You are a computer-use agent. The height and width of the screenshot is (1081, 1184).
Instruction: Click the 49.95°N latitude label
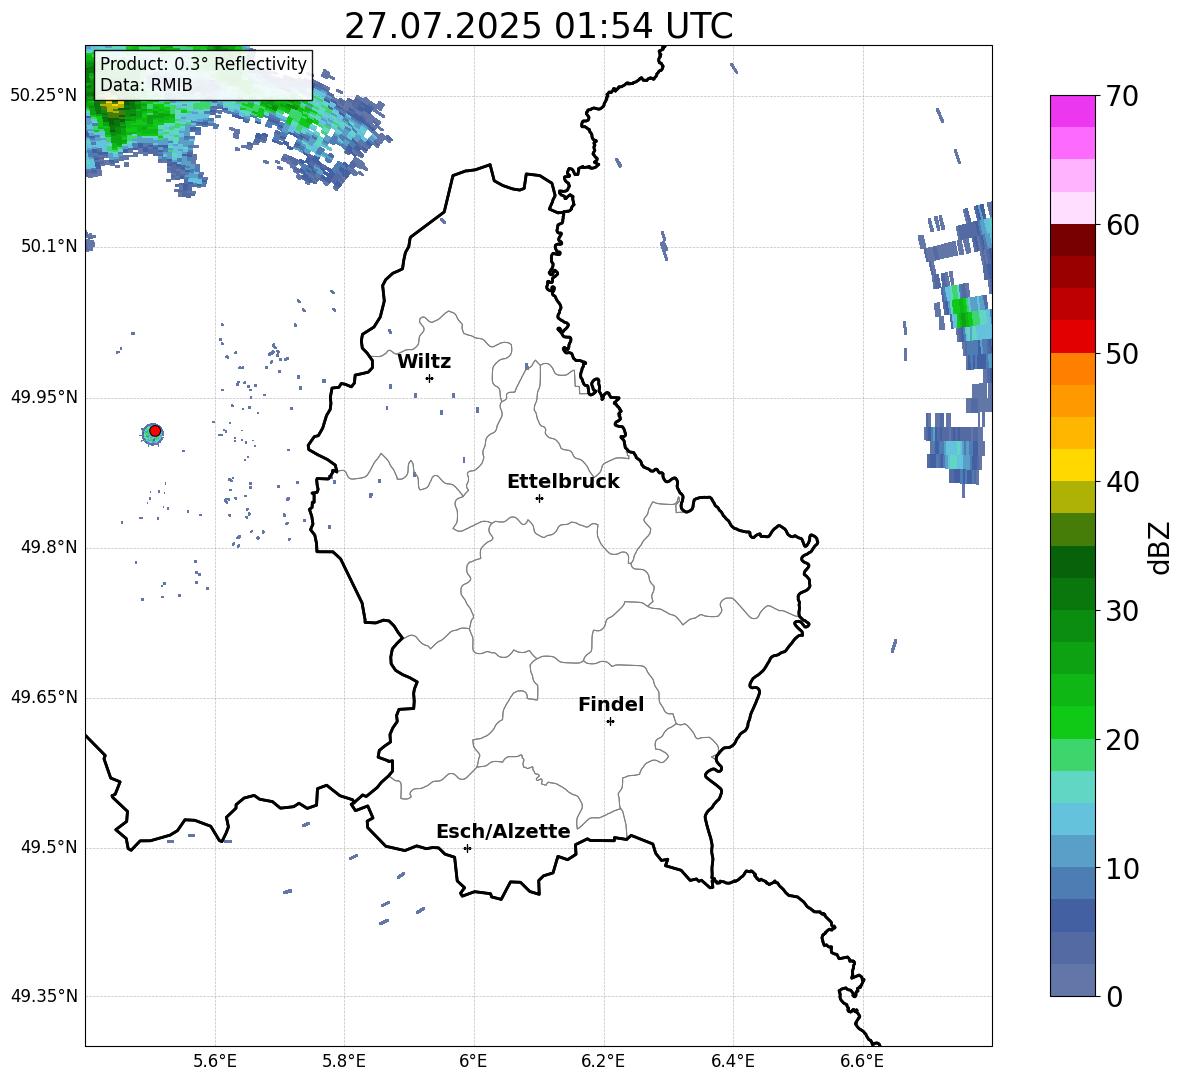click(x=44, y=397)
